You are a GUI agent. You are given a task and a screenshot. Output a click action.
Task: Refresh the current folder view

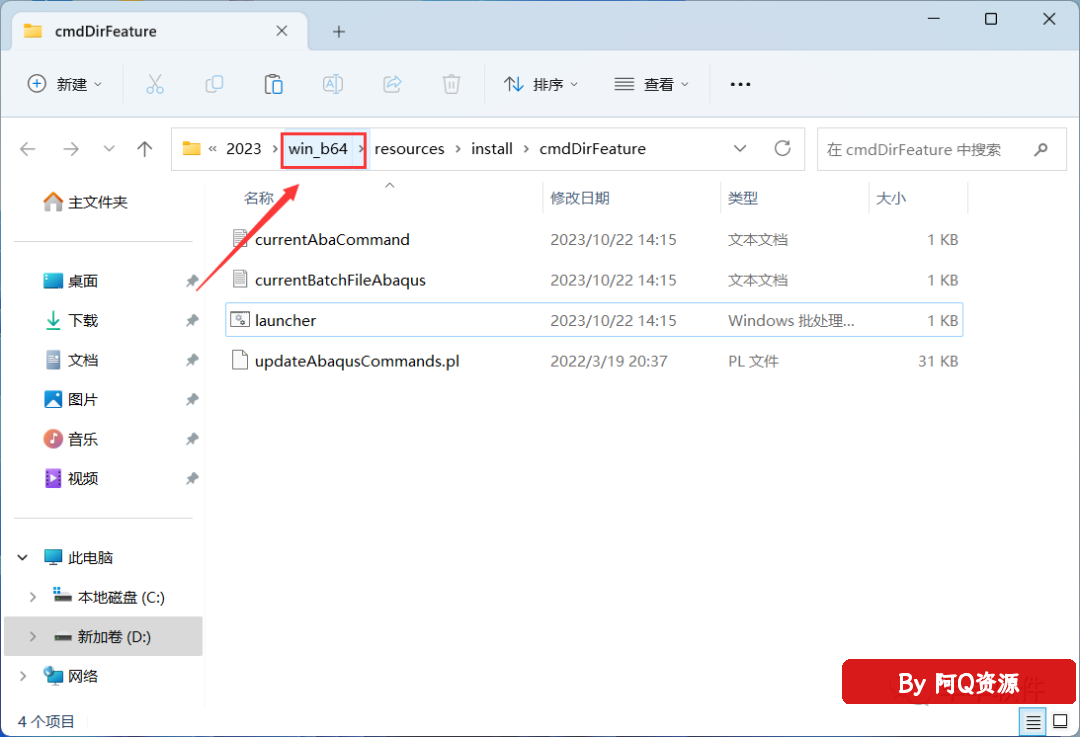click(x=783, y=149)
